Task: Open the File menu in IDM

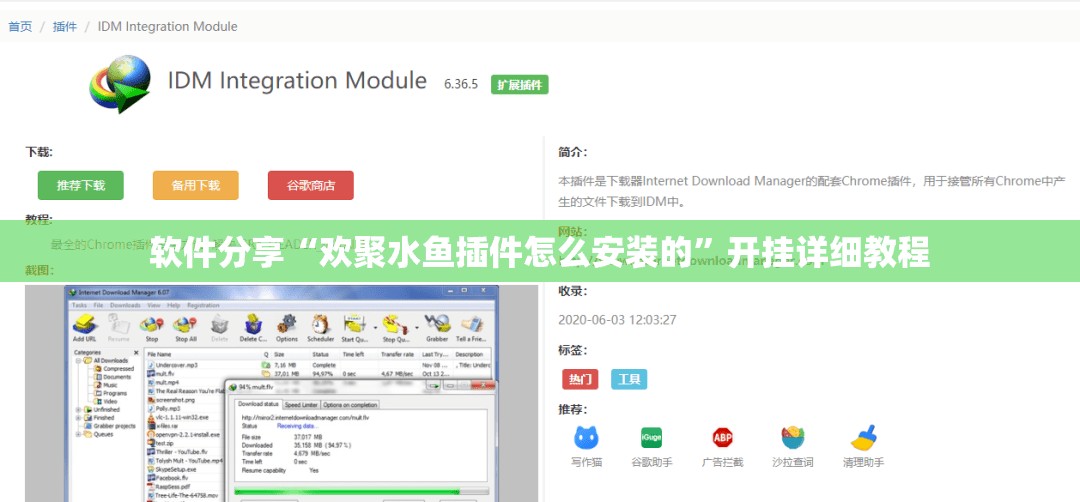Action: click(x=98, y=304)
